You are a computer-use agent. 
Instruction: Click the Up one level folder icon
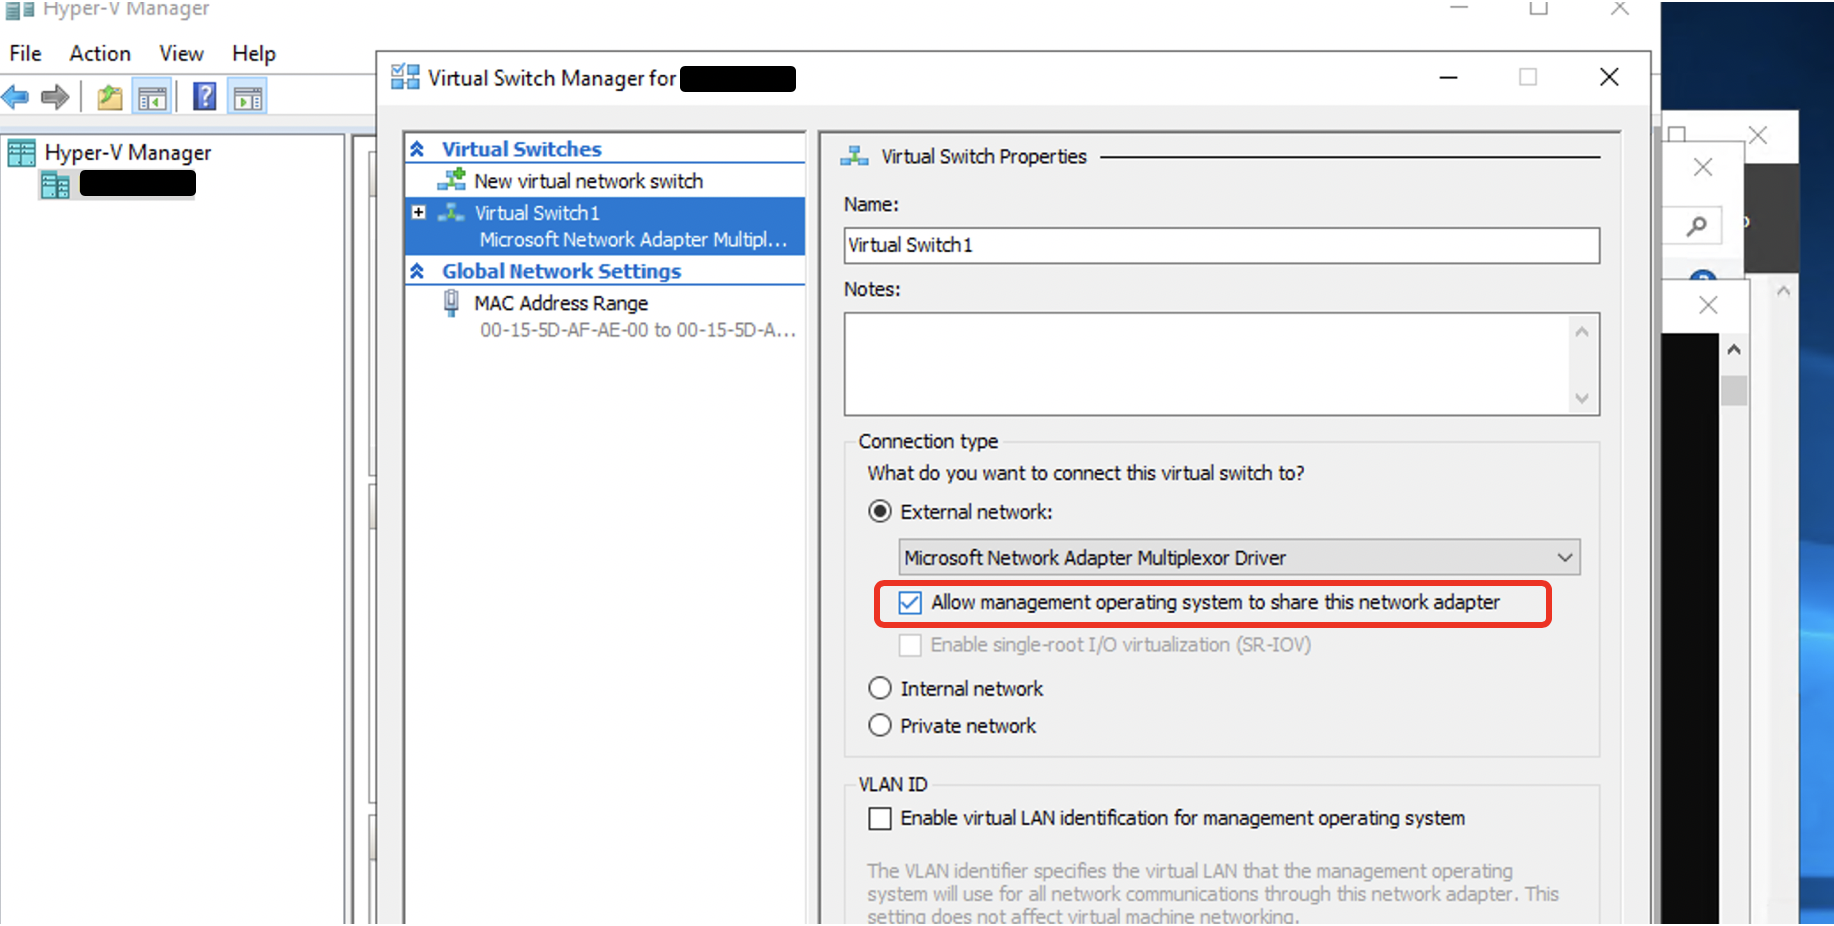coord(109,97)
